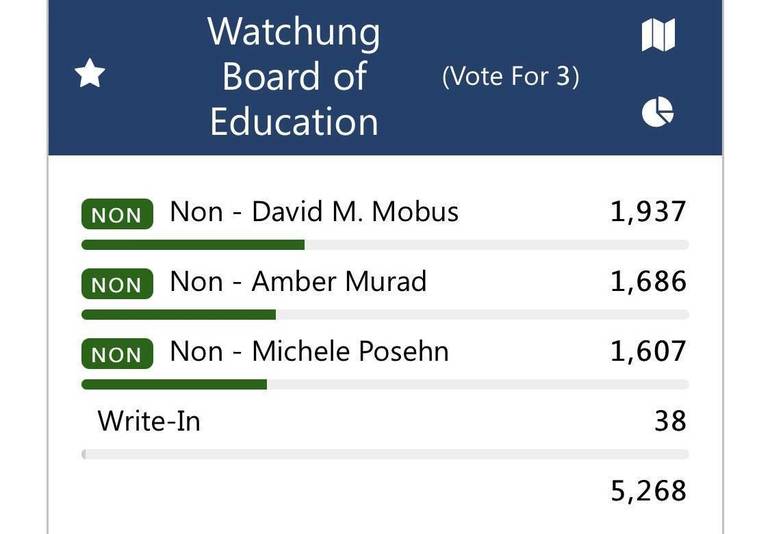Select candidate Non - Amber Murad
The height and width of the screenshot is (534, 770).
click(298, 282)
